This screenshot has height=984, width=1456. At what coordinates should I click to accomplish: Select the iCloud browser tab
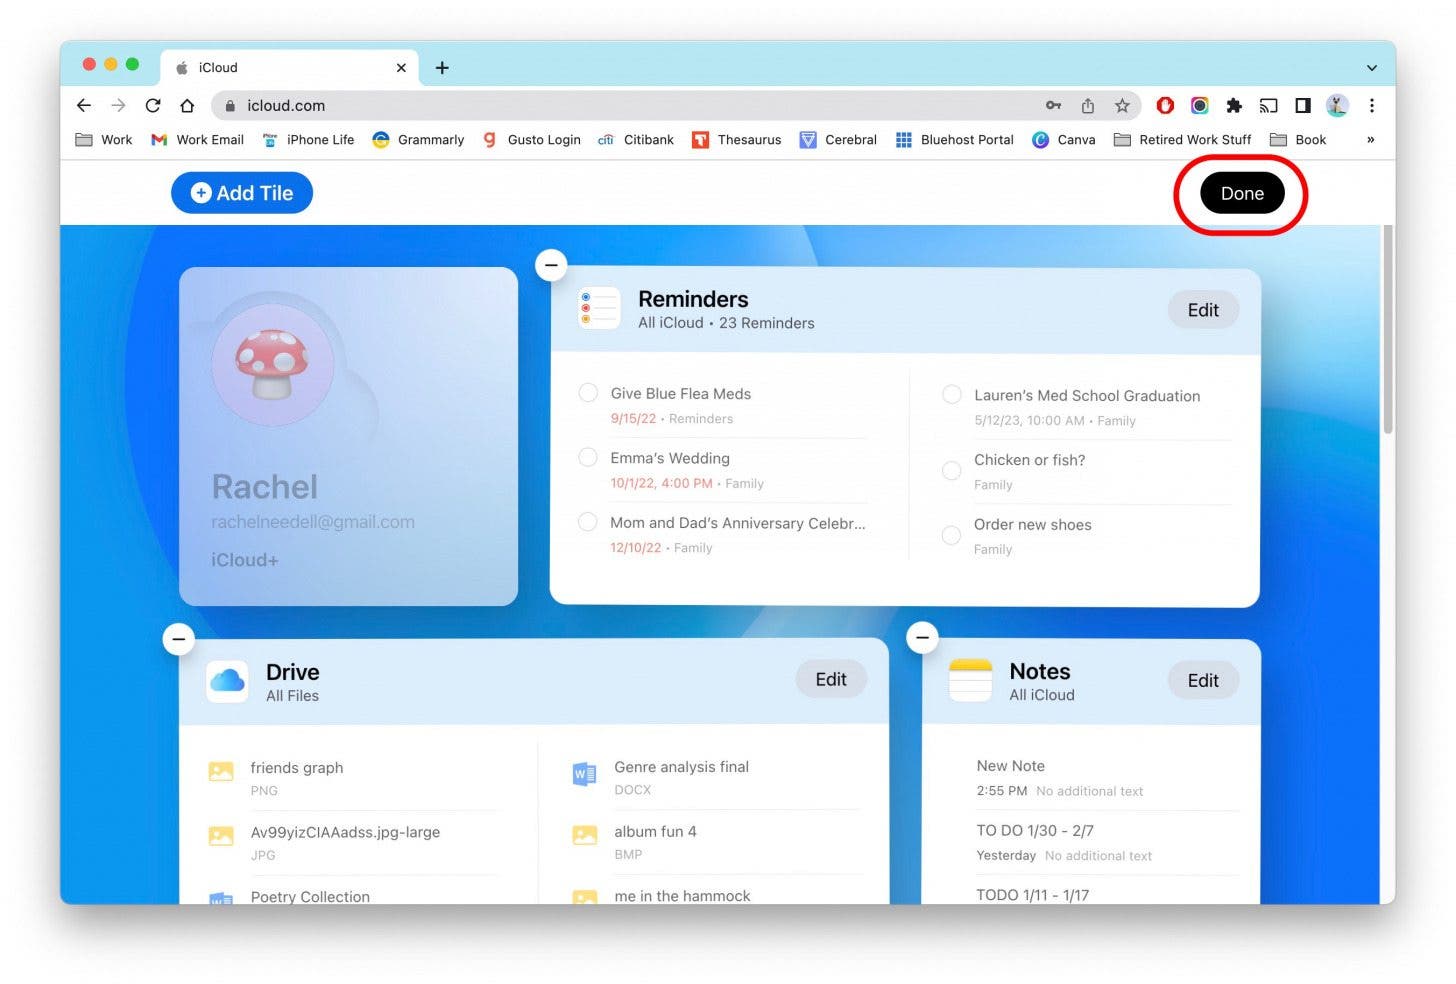[280, 68]
